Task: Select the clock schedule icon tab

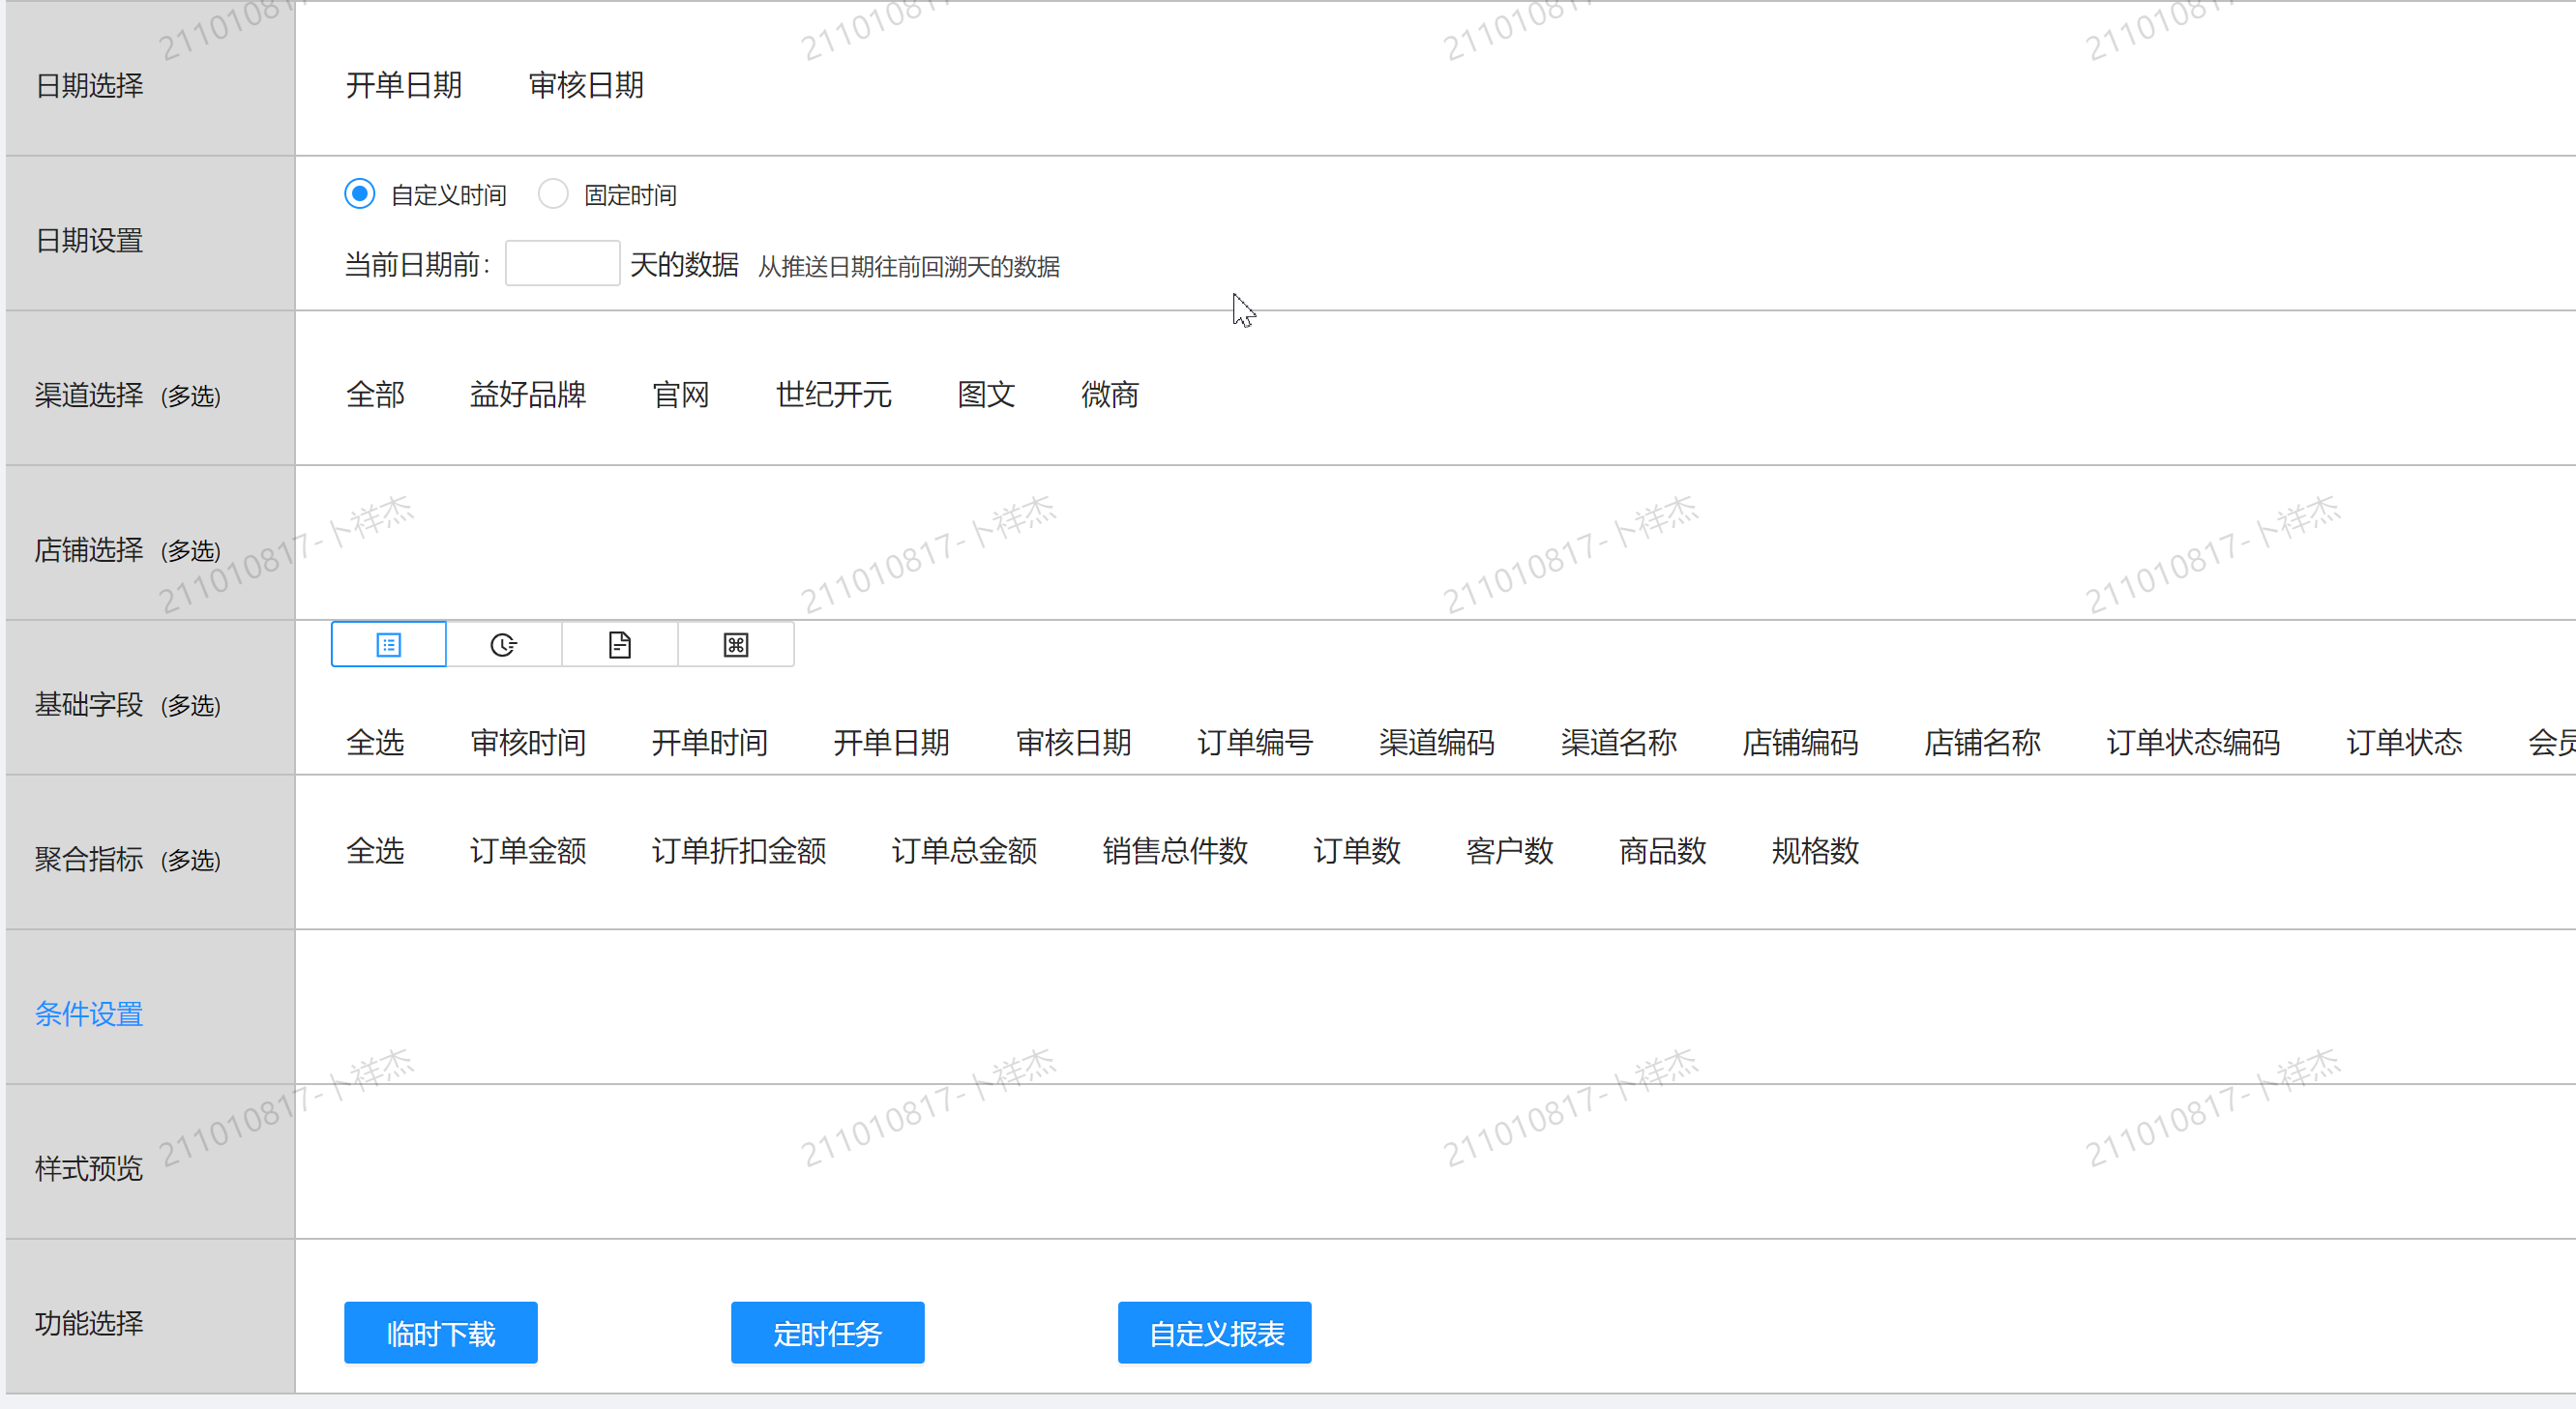Action: [504, 645]
